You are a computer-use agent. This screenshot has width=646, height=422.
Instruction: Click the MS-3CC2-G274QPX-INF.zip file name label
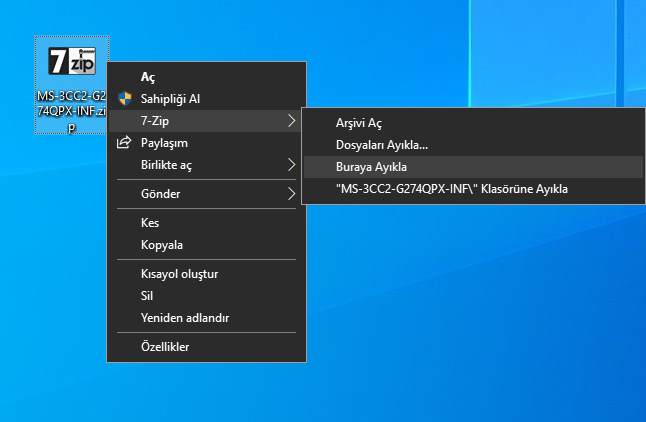click(x=72, y=111)
